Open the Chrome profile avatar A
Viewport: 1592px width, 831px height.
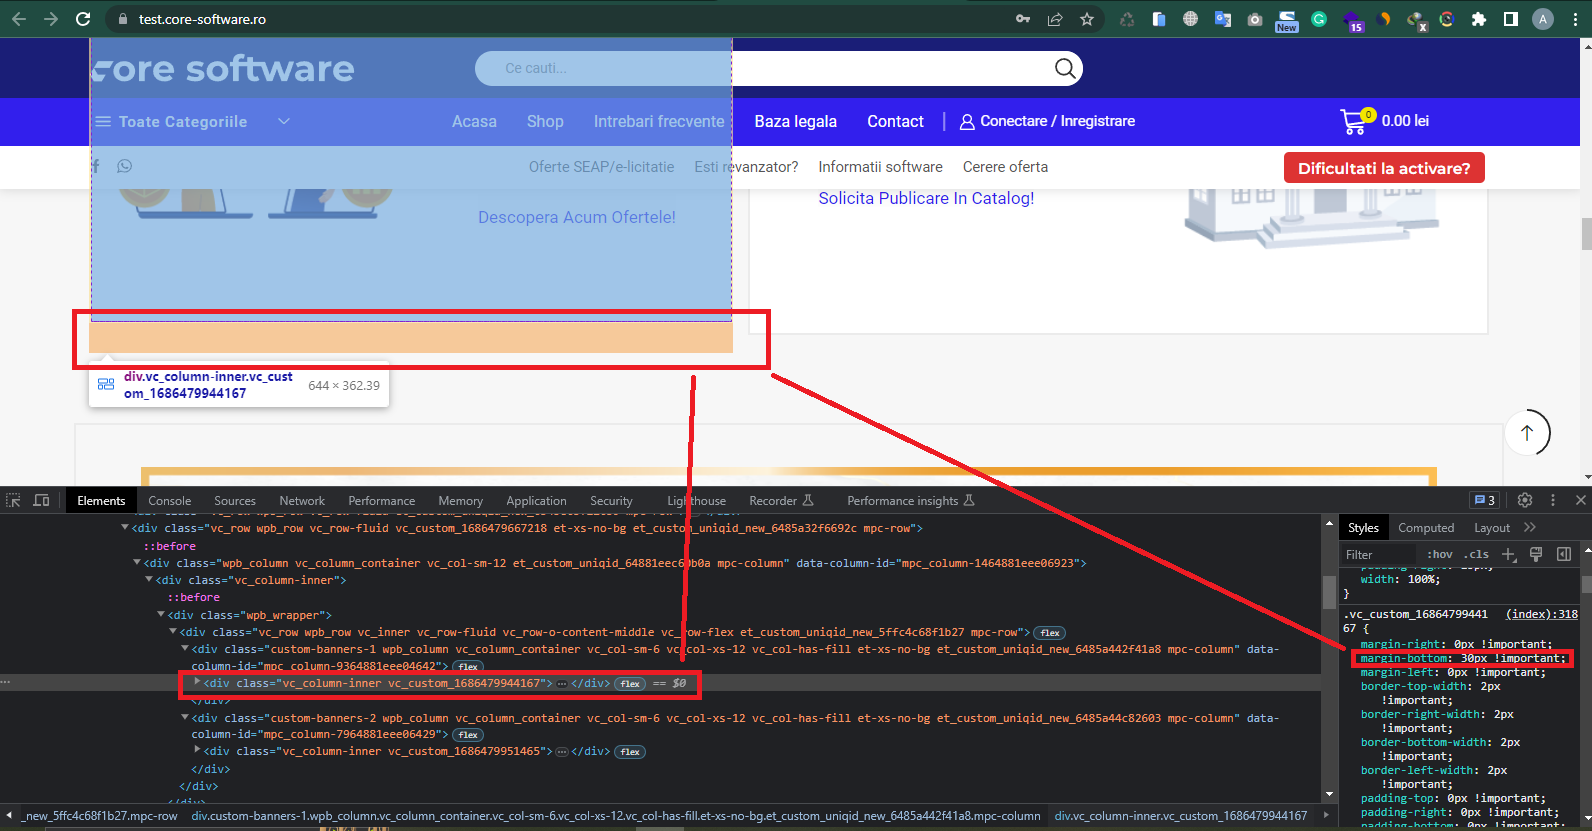(1543, 19)
